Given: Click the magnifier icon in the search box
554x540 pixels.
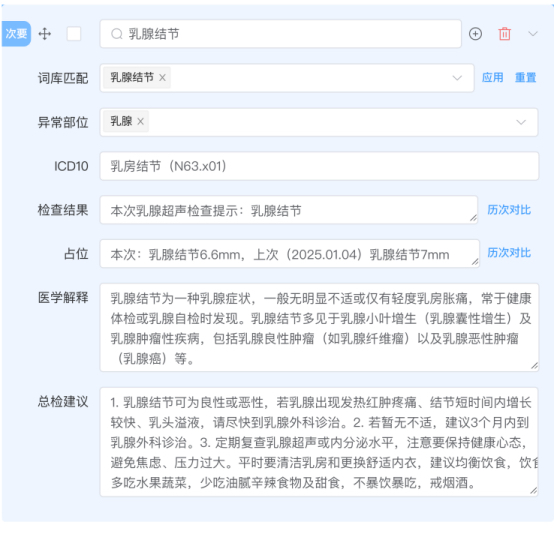Looking at the screenshot, I should (117, 34).
